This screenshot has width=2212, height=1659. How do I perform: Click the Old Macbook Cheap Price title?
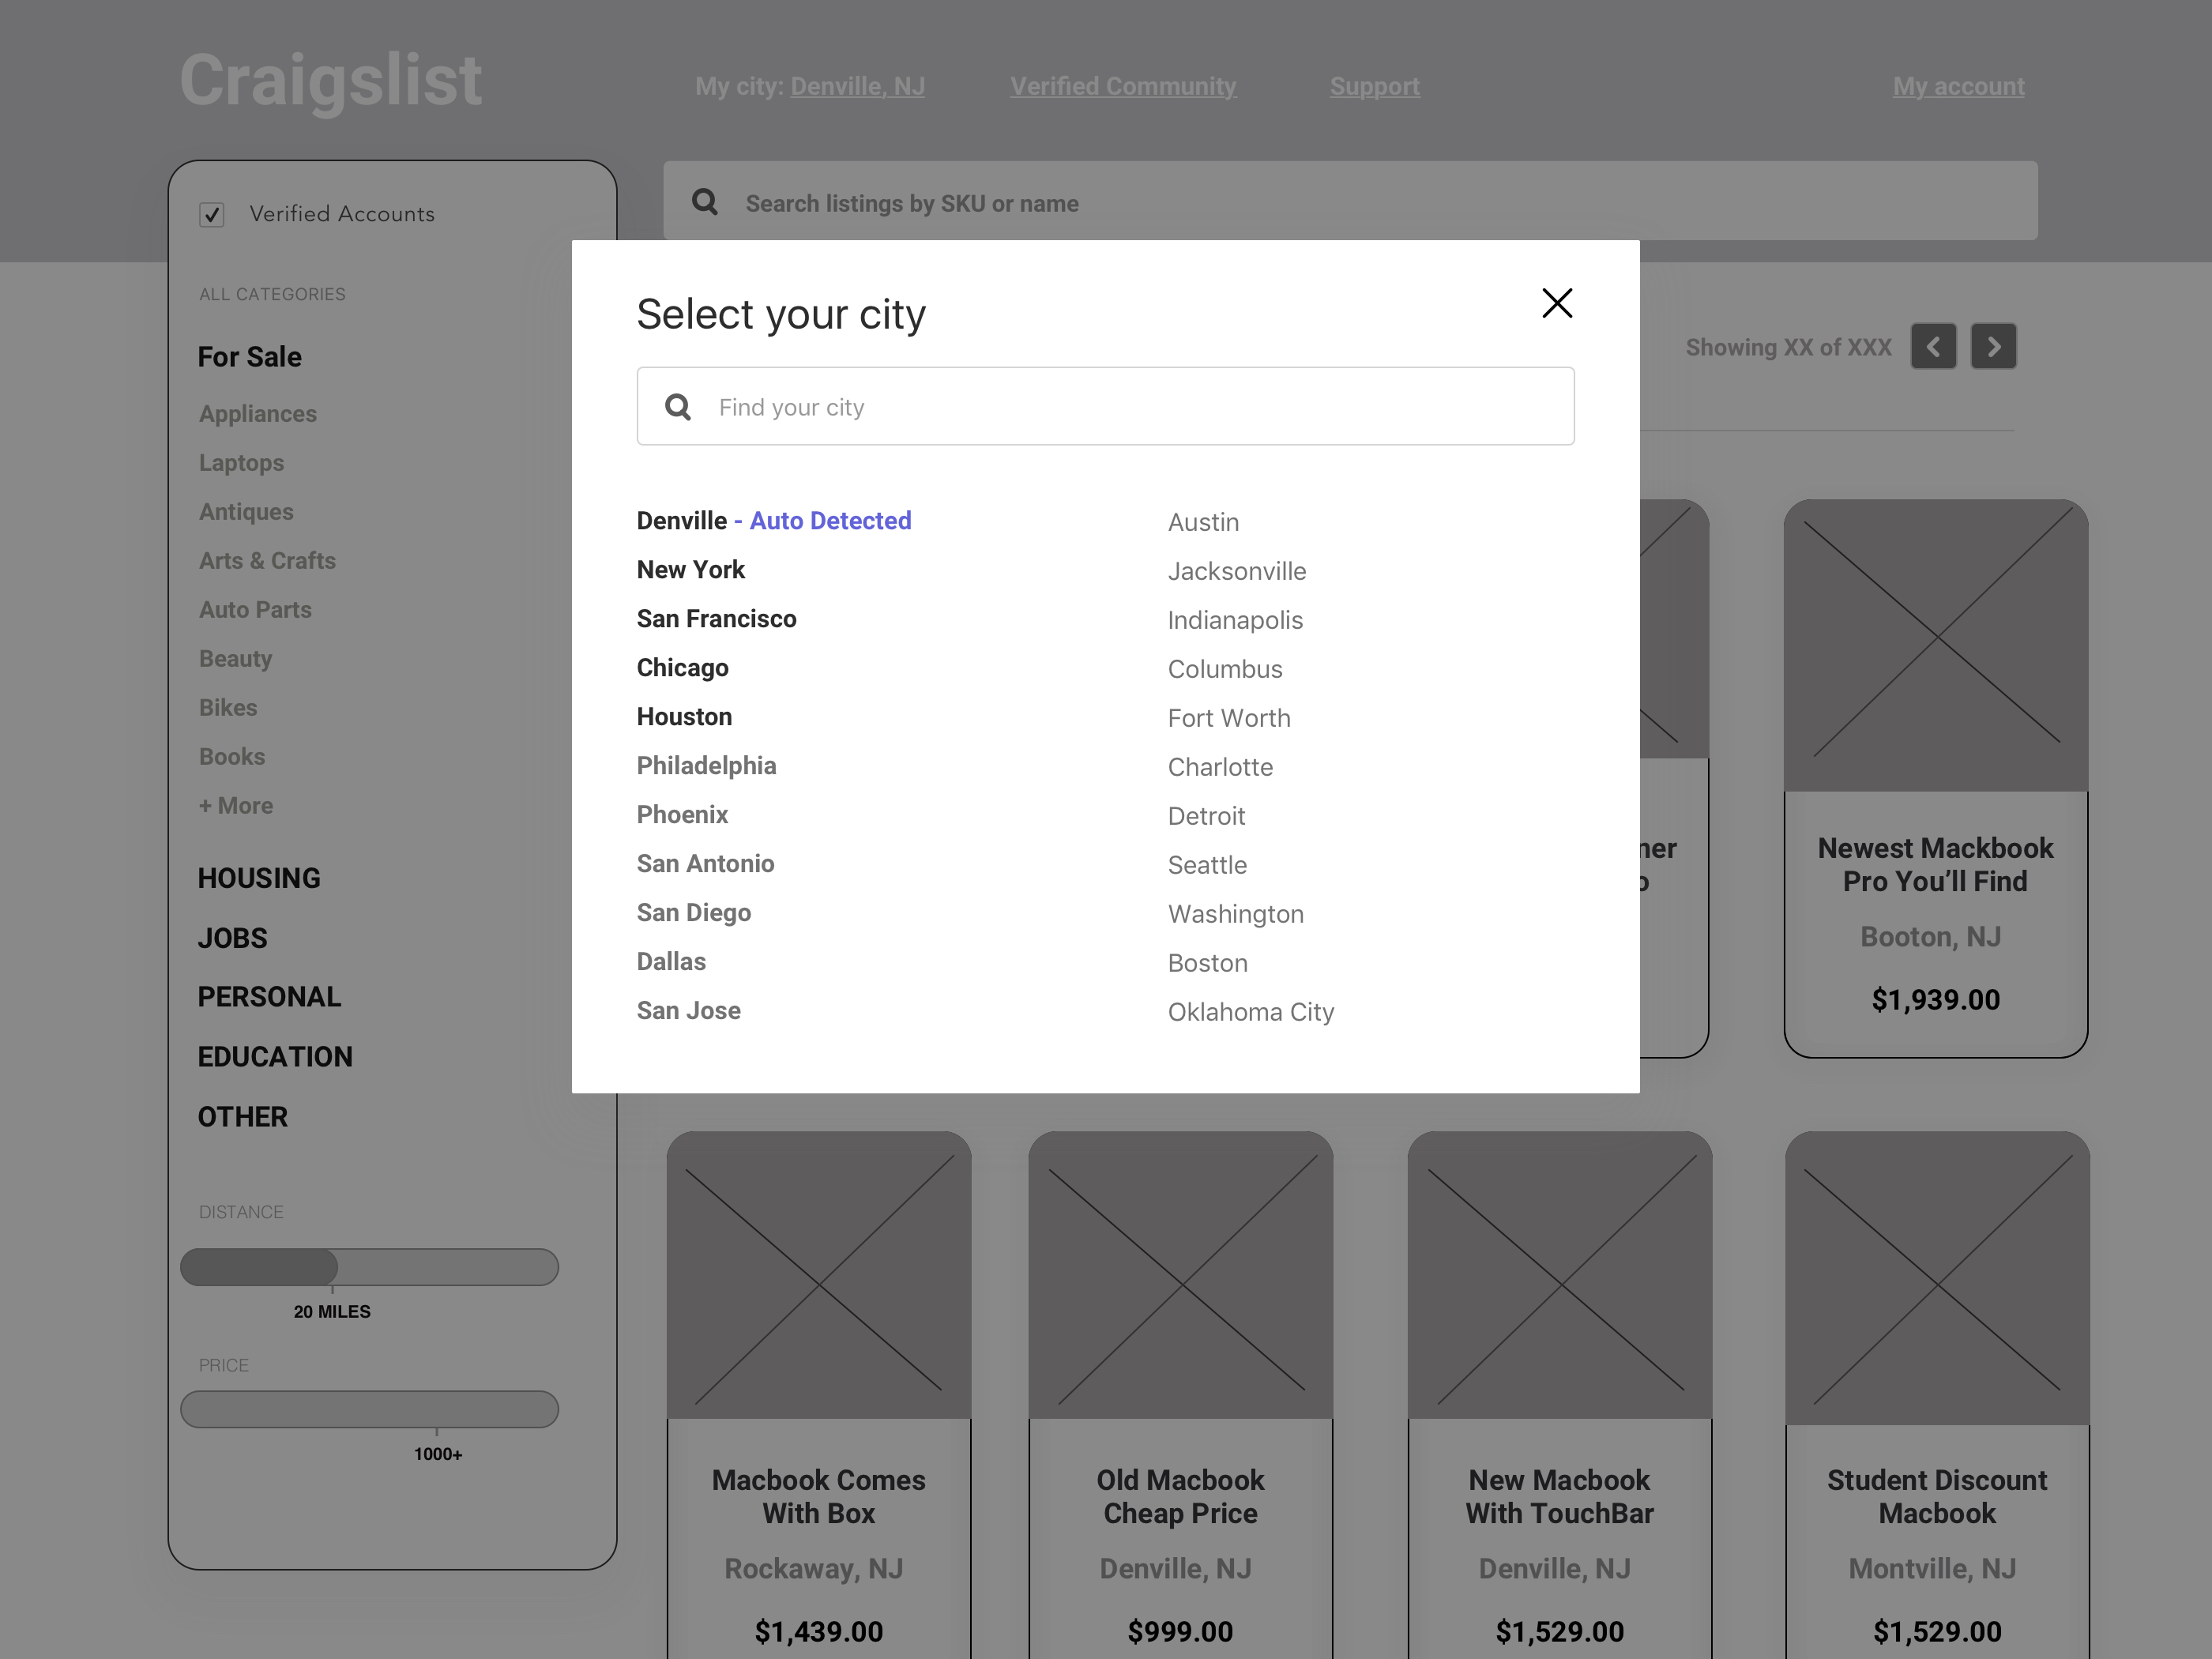click(x=1181, y=1497)
